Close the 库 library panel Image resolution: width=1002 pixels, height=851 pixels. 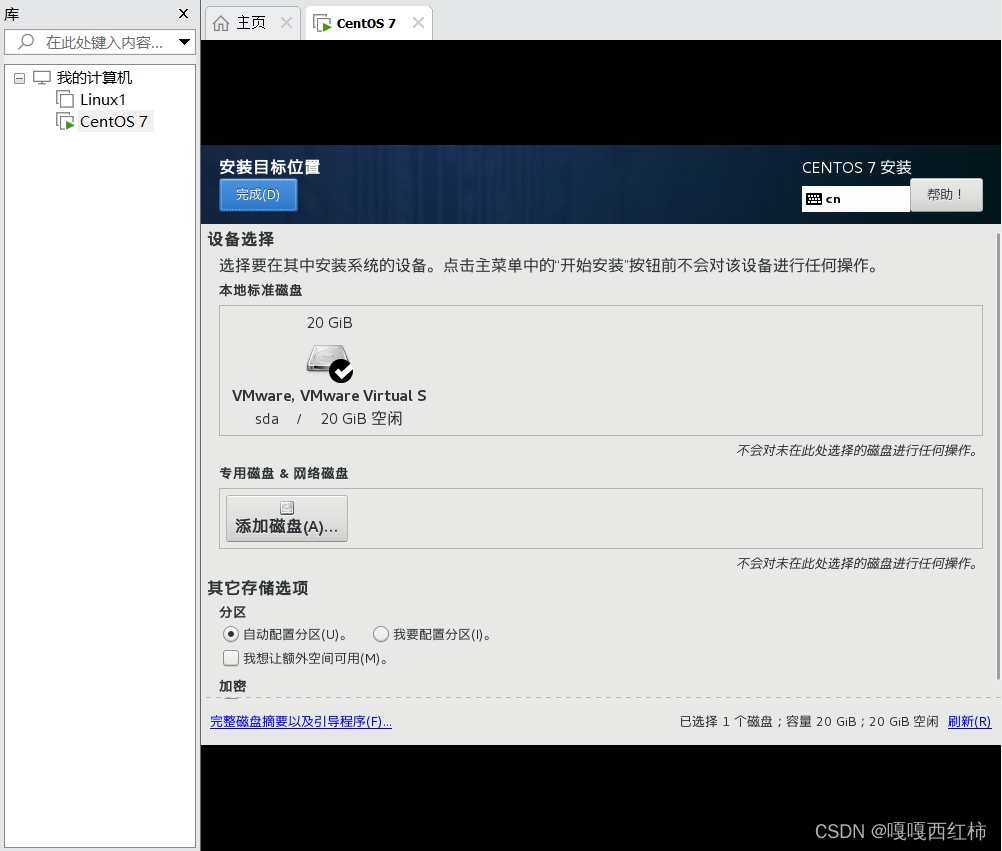pos(183,13)
